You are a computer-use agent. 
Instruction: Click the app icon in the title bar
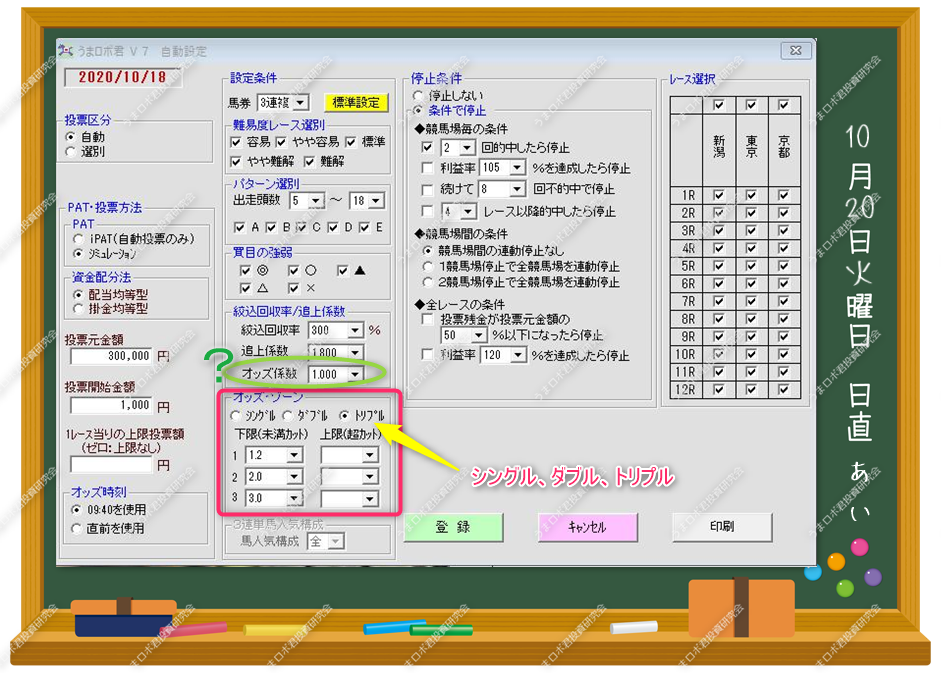pos(65,50)
